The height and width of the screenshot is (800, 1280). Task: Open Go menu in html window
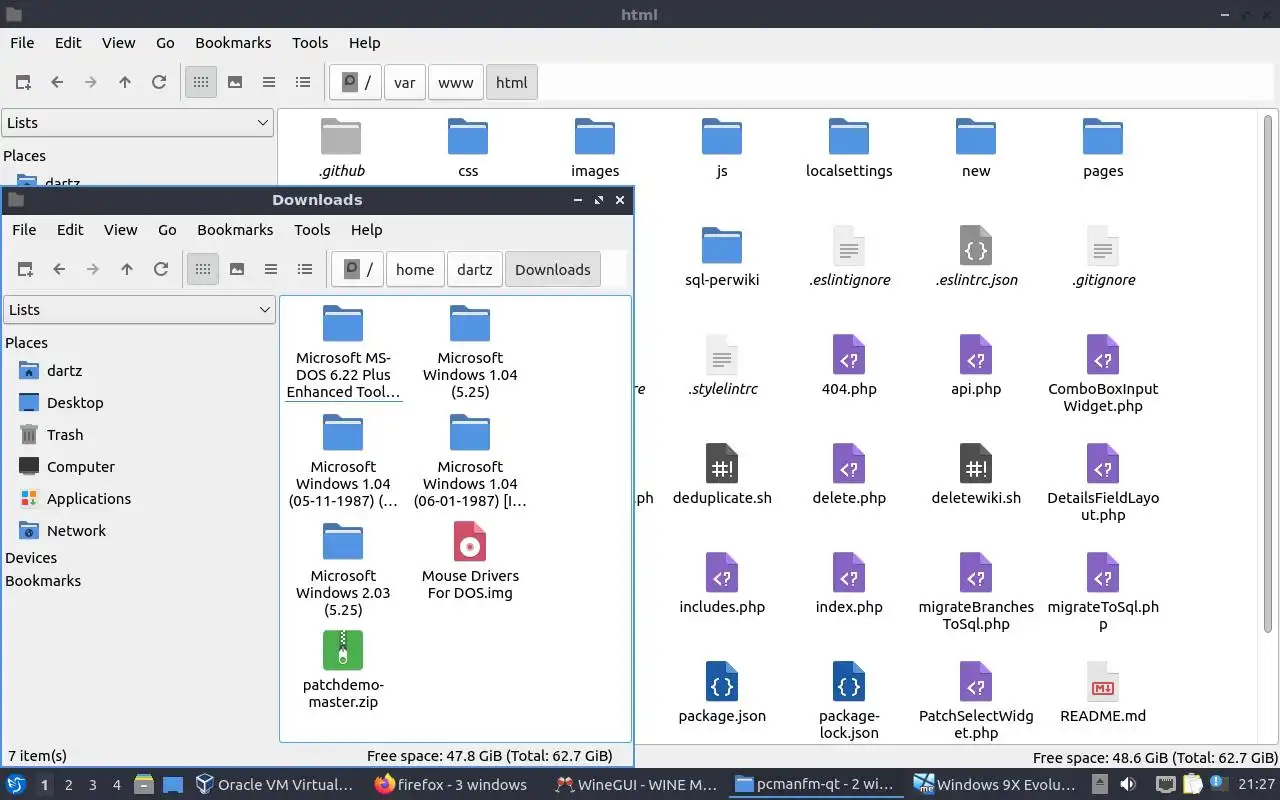pos(165,42)
